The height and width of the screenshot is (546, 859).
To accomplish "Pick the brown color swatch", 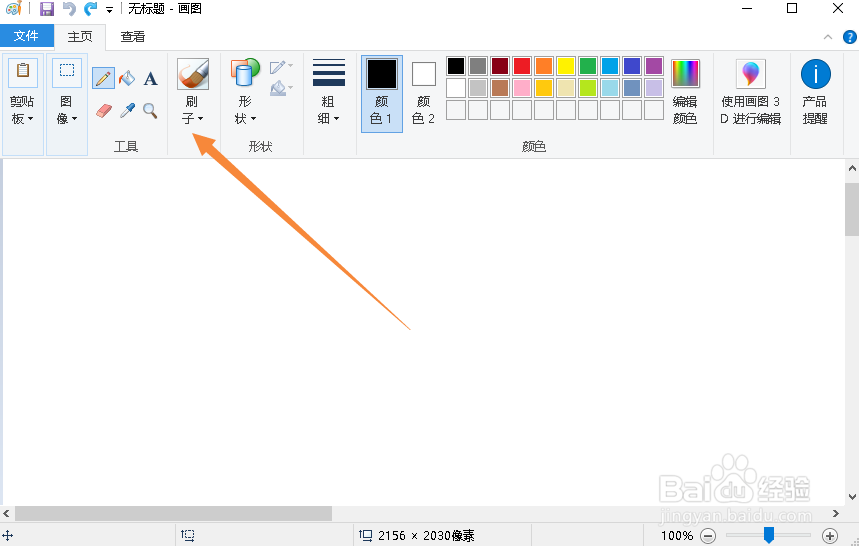I will pos(500,88).
